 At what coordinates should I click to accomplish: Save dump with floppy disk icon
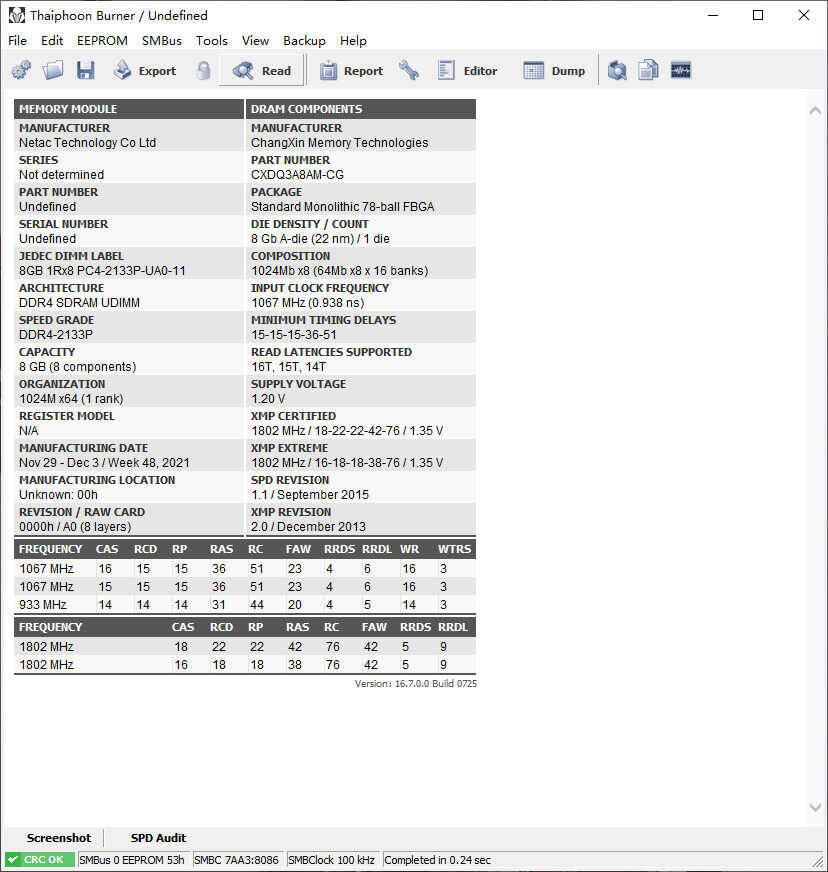pyautogui.click(x=85, y=71)
